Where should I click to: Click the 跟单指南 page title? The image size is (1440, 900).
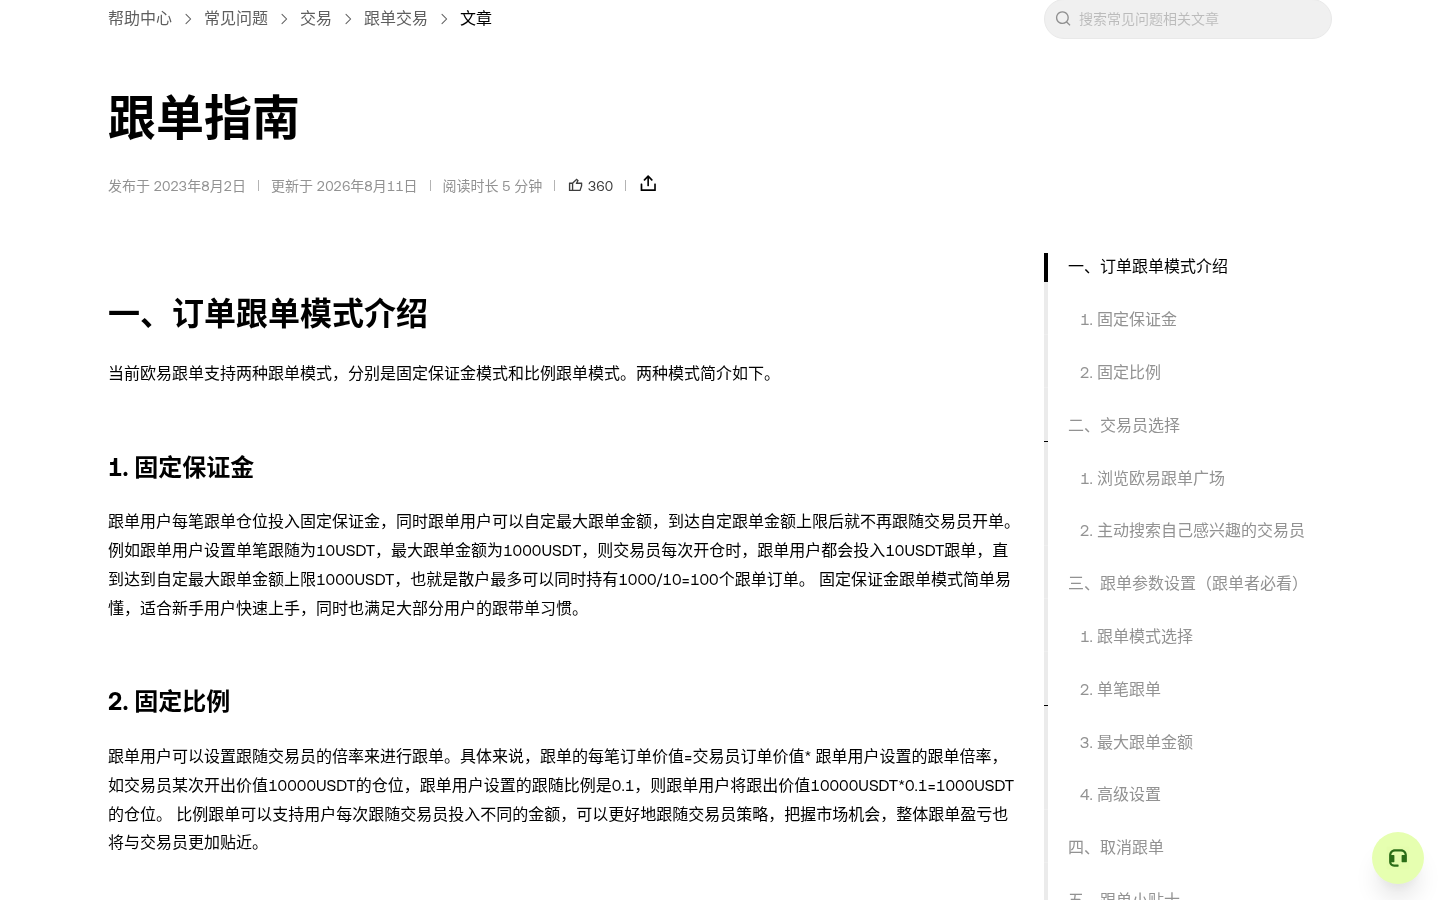pyautogui.click(x=204, y=118)
